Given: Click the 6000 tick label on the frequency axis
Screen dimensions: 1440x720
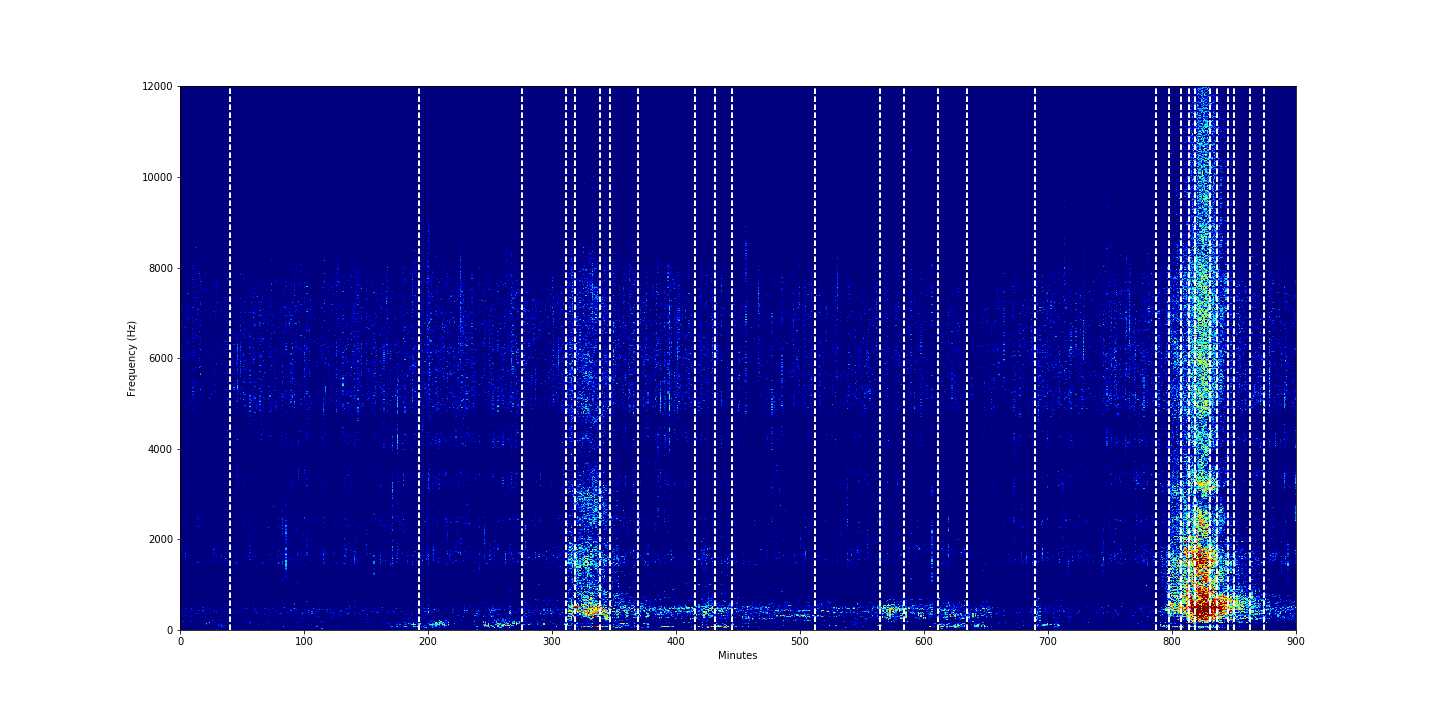Looking at the screenshot, I should (x=160, y=358).
